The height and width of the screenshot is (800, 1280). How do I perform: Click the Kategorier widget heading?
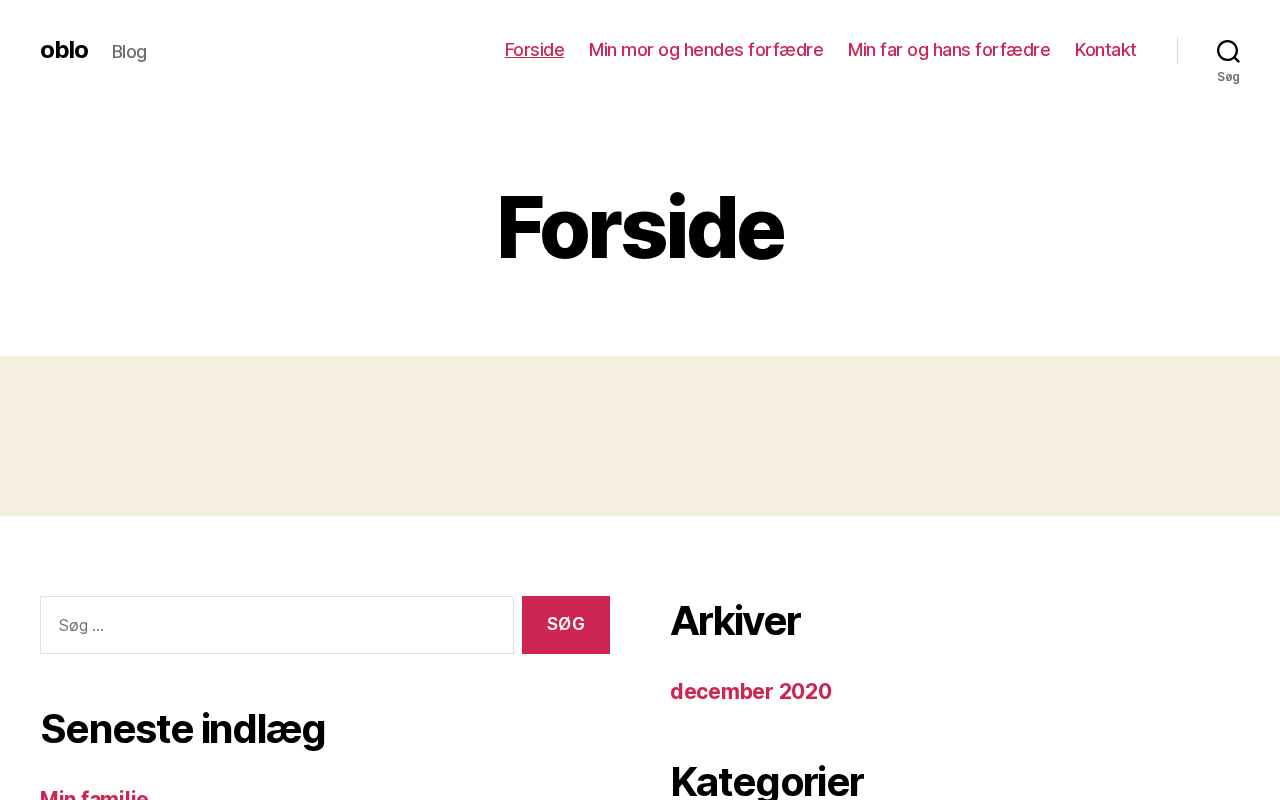tap(767, 782)
